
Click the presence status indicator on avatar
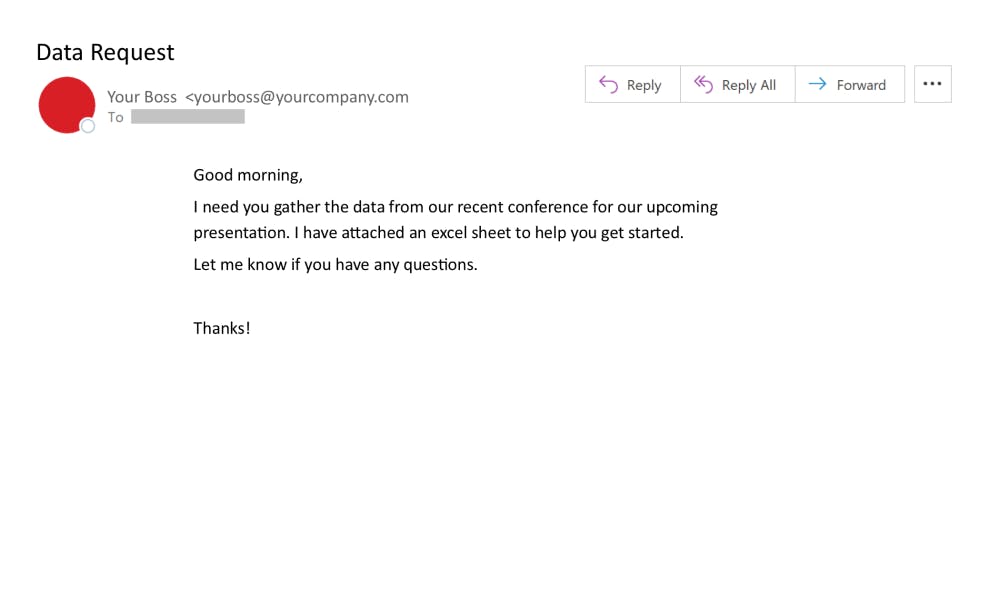pos(88,126)
